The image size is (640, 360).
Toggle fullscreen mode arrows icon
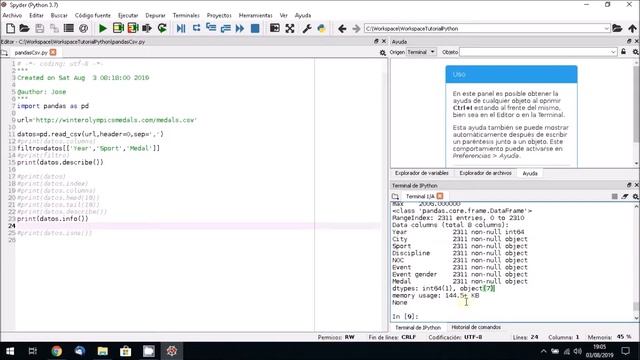[290, 28]
